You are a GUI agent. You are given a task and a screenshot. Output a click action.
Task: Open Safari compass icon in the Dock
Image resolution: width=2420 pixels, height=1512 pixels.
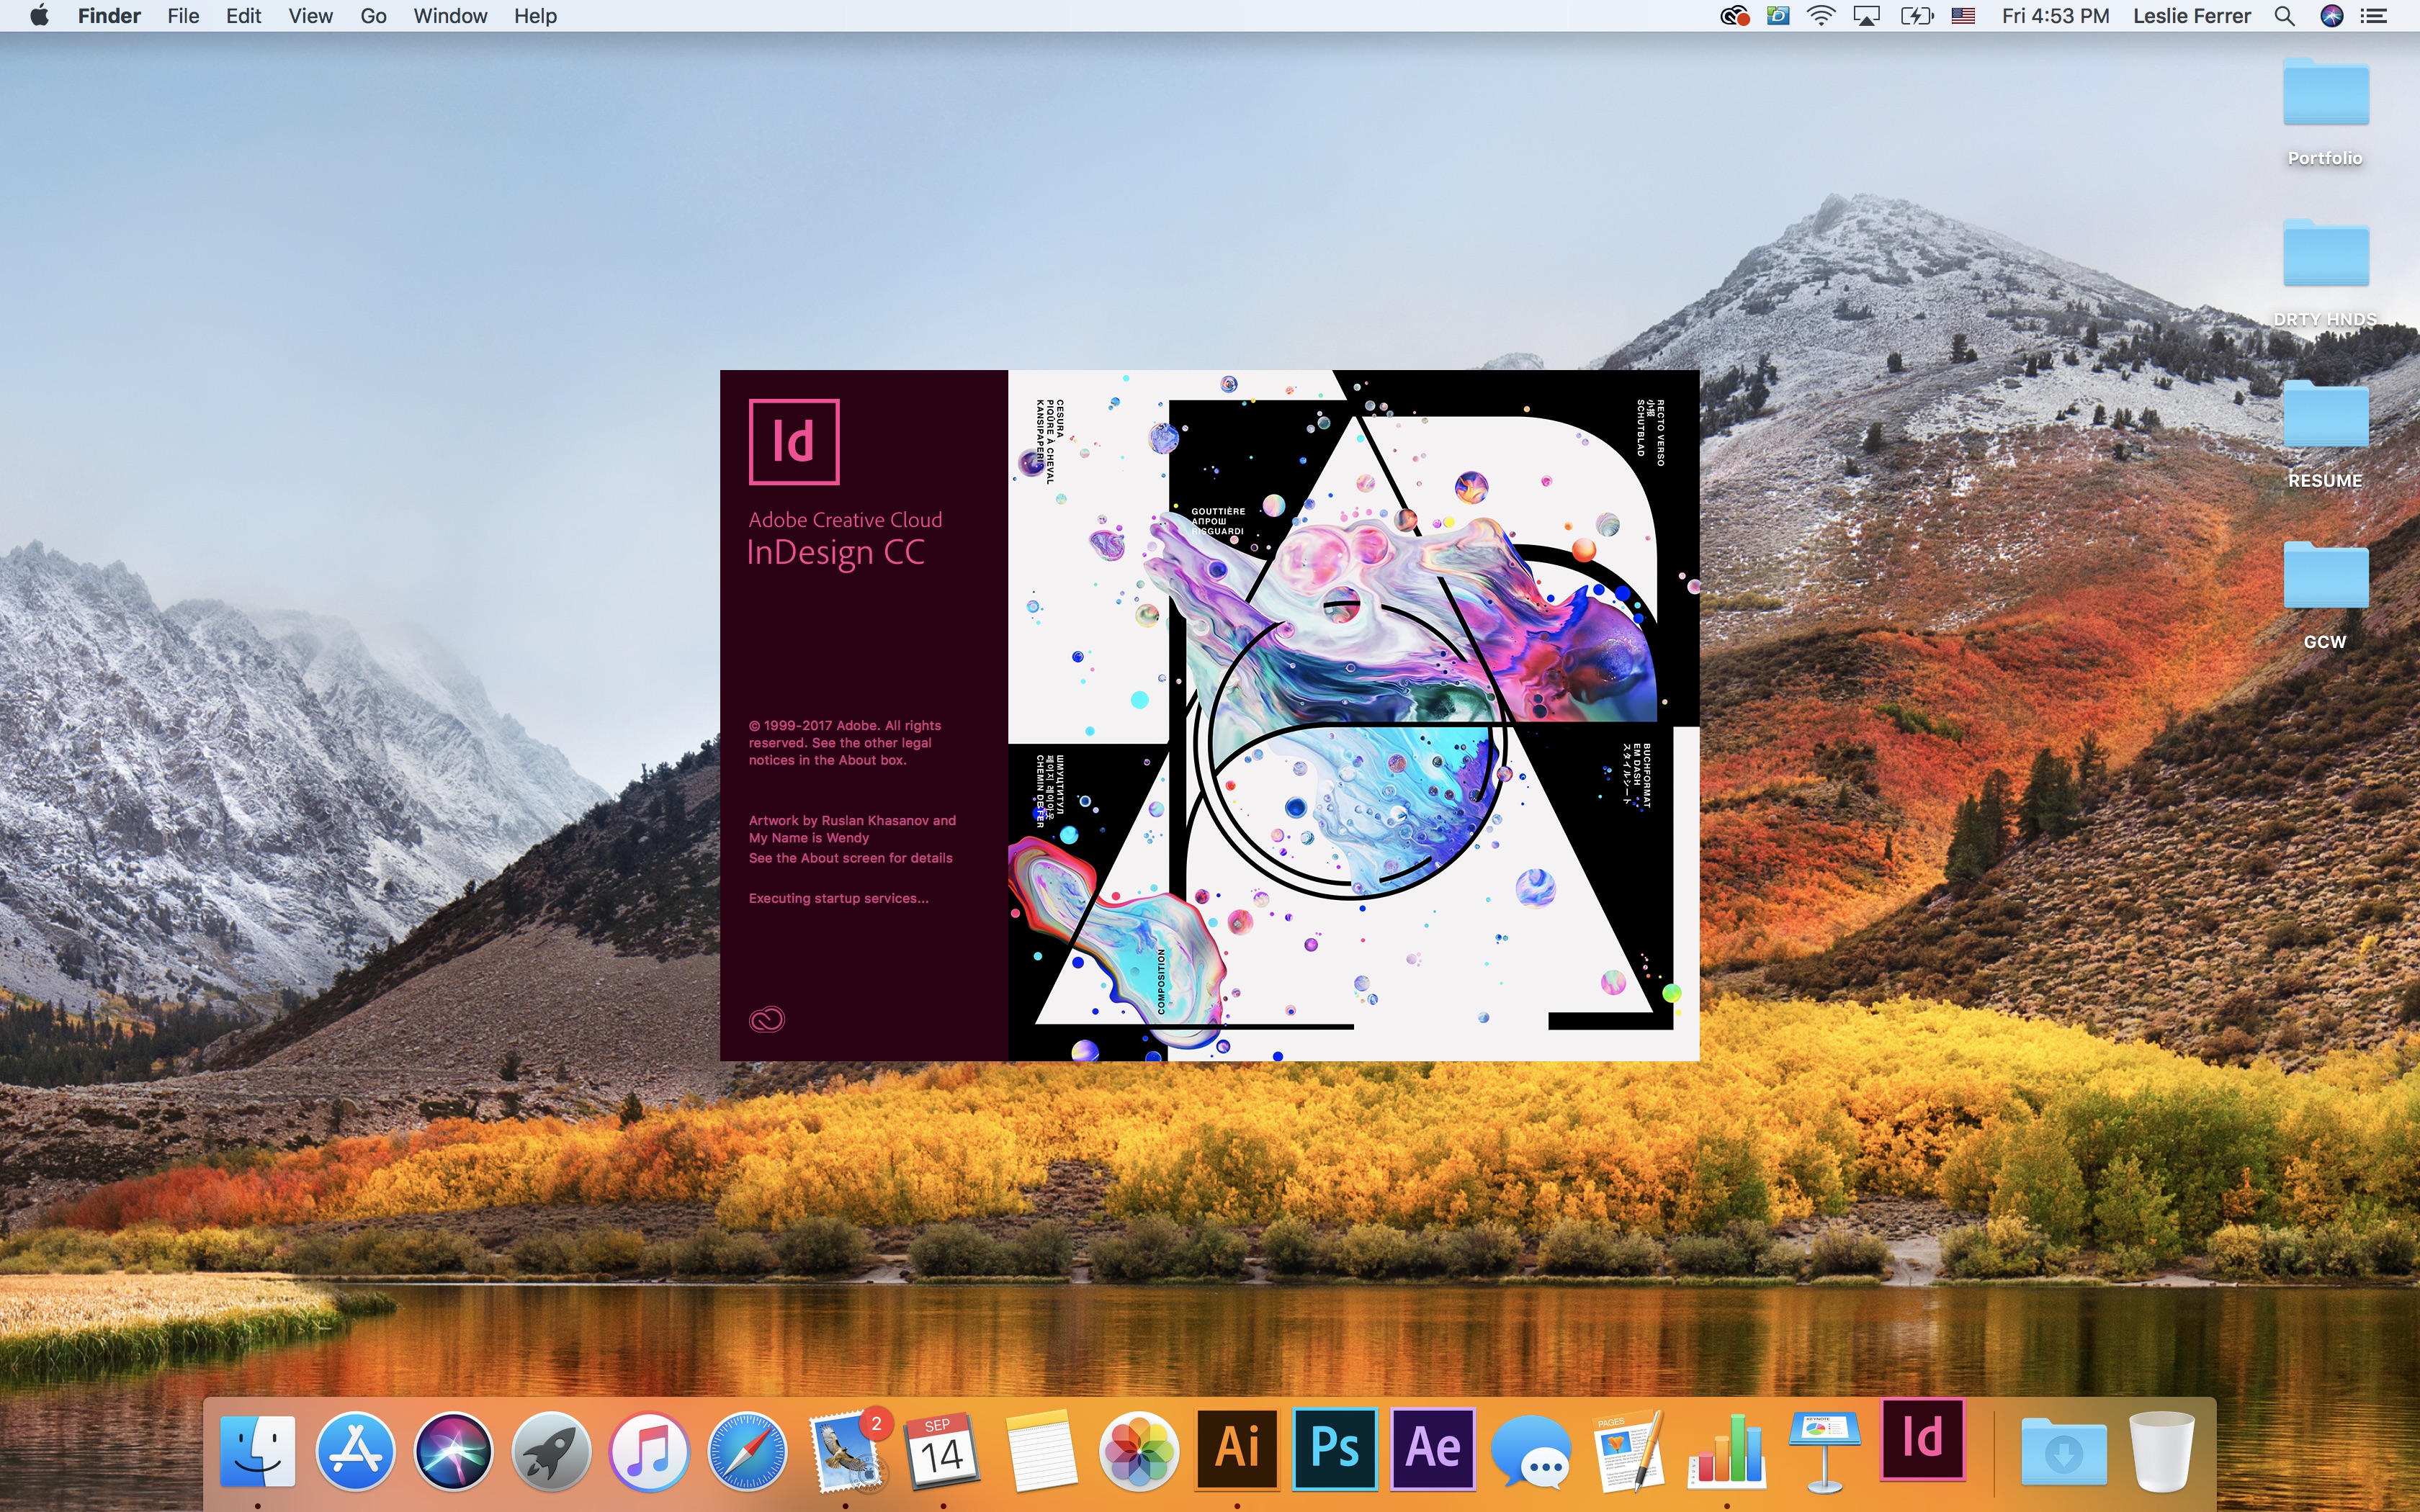click(x=747, y=1450)
